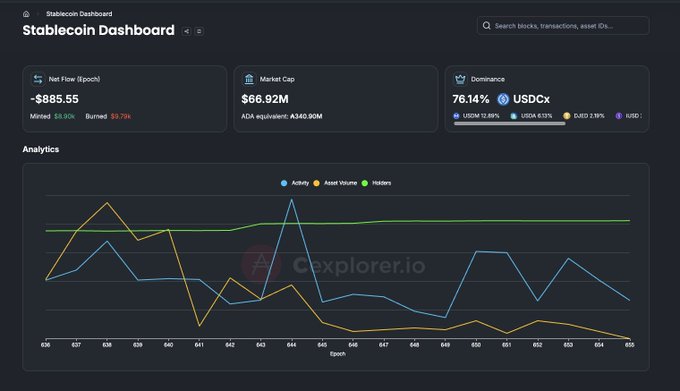This screenshot has width=680, height=391.
Task: Click the green $8.90k minted amount
Action: click(65, 116)
